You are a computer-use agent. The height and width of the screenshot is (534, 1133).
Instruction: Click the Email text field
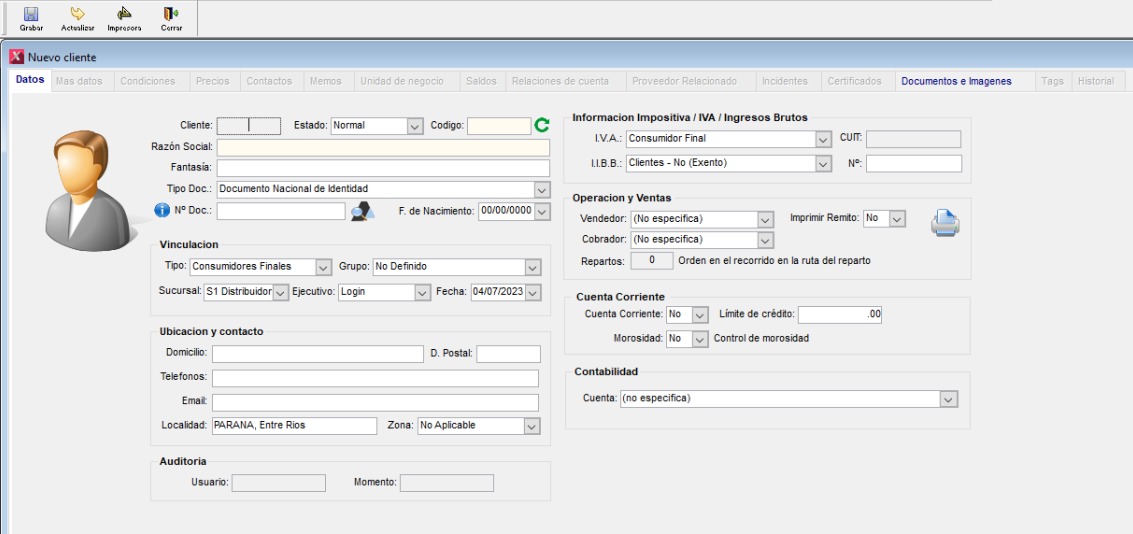coord(375,402)
